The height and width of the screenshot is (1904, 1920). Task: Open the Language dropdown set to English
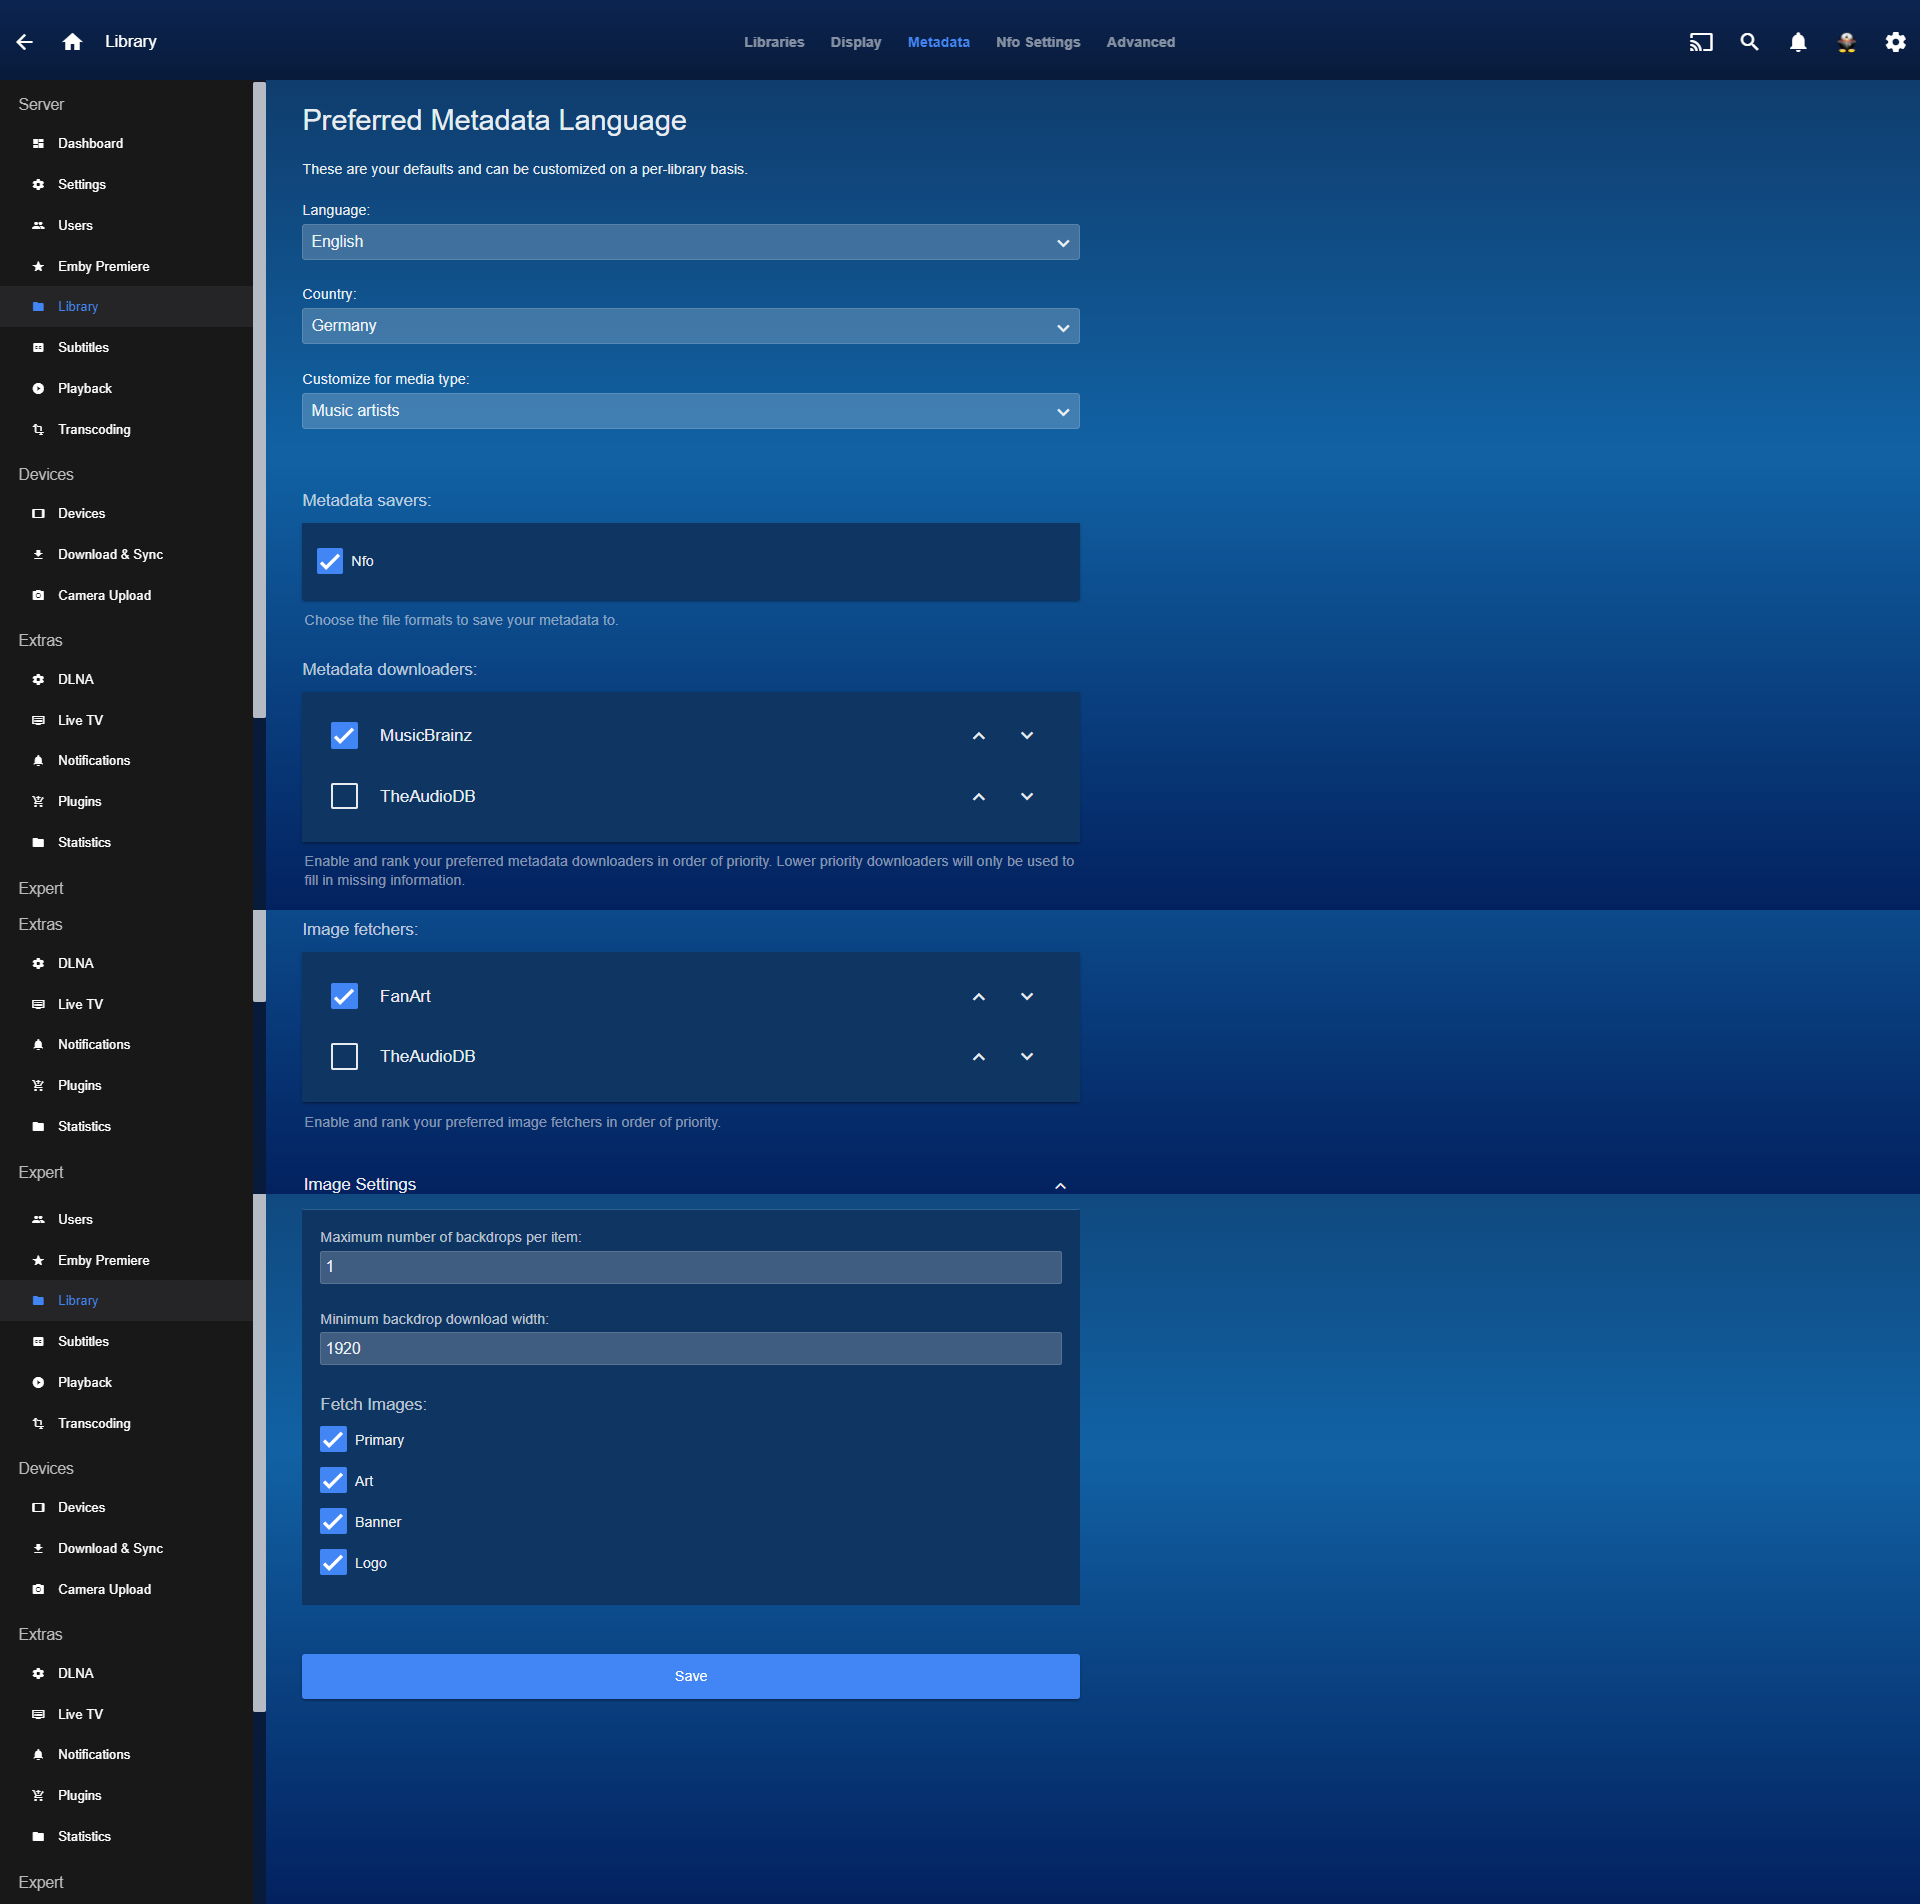(x=690, y=242)
